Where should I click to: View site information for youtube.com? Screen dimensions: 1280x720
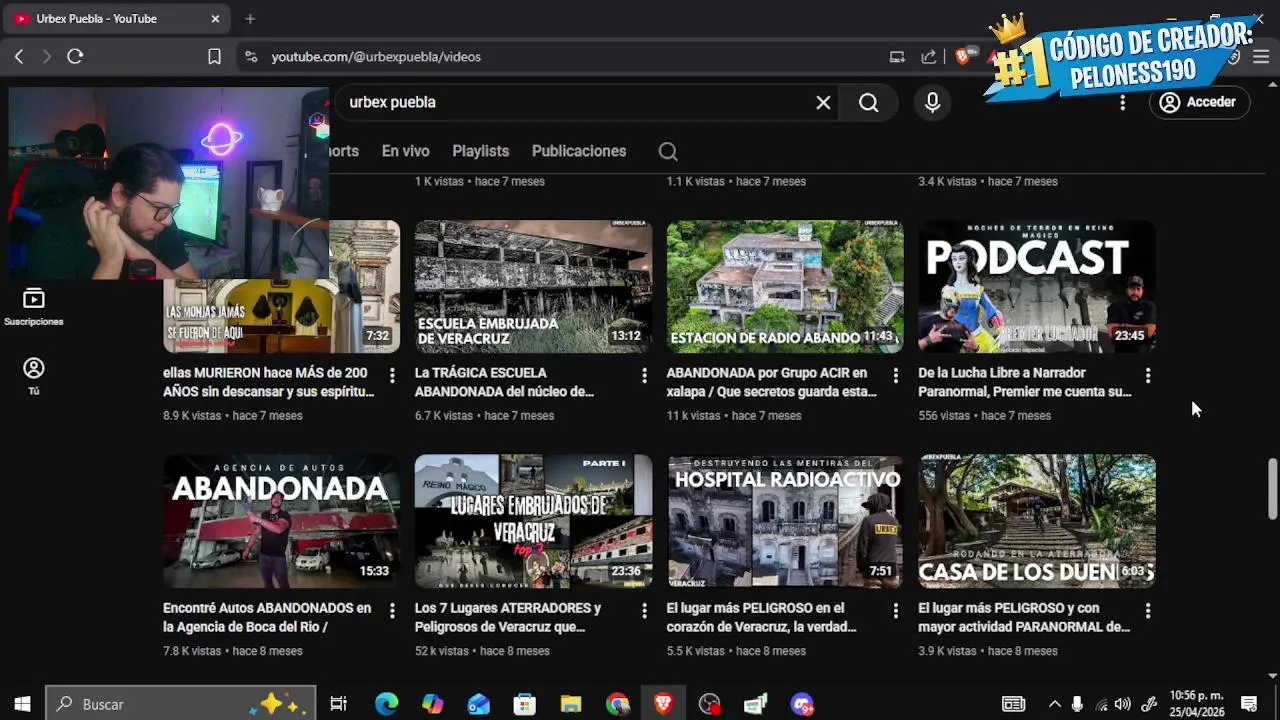pyautogui.click(x=250, y=57)
